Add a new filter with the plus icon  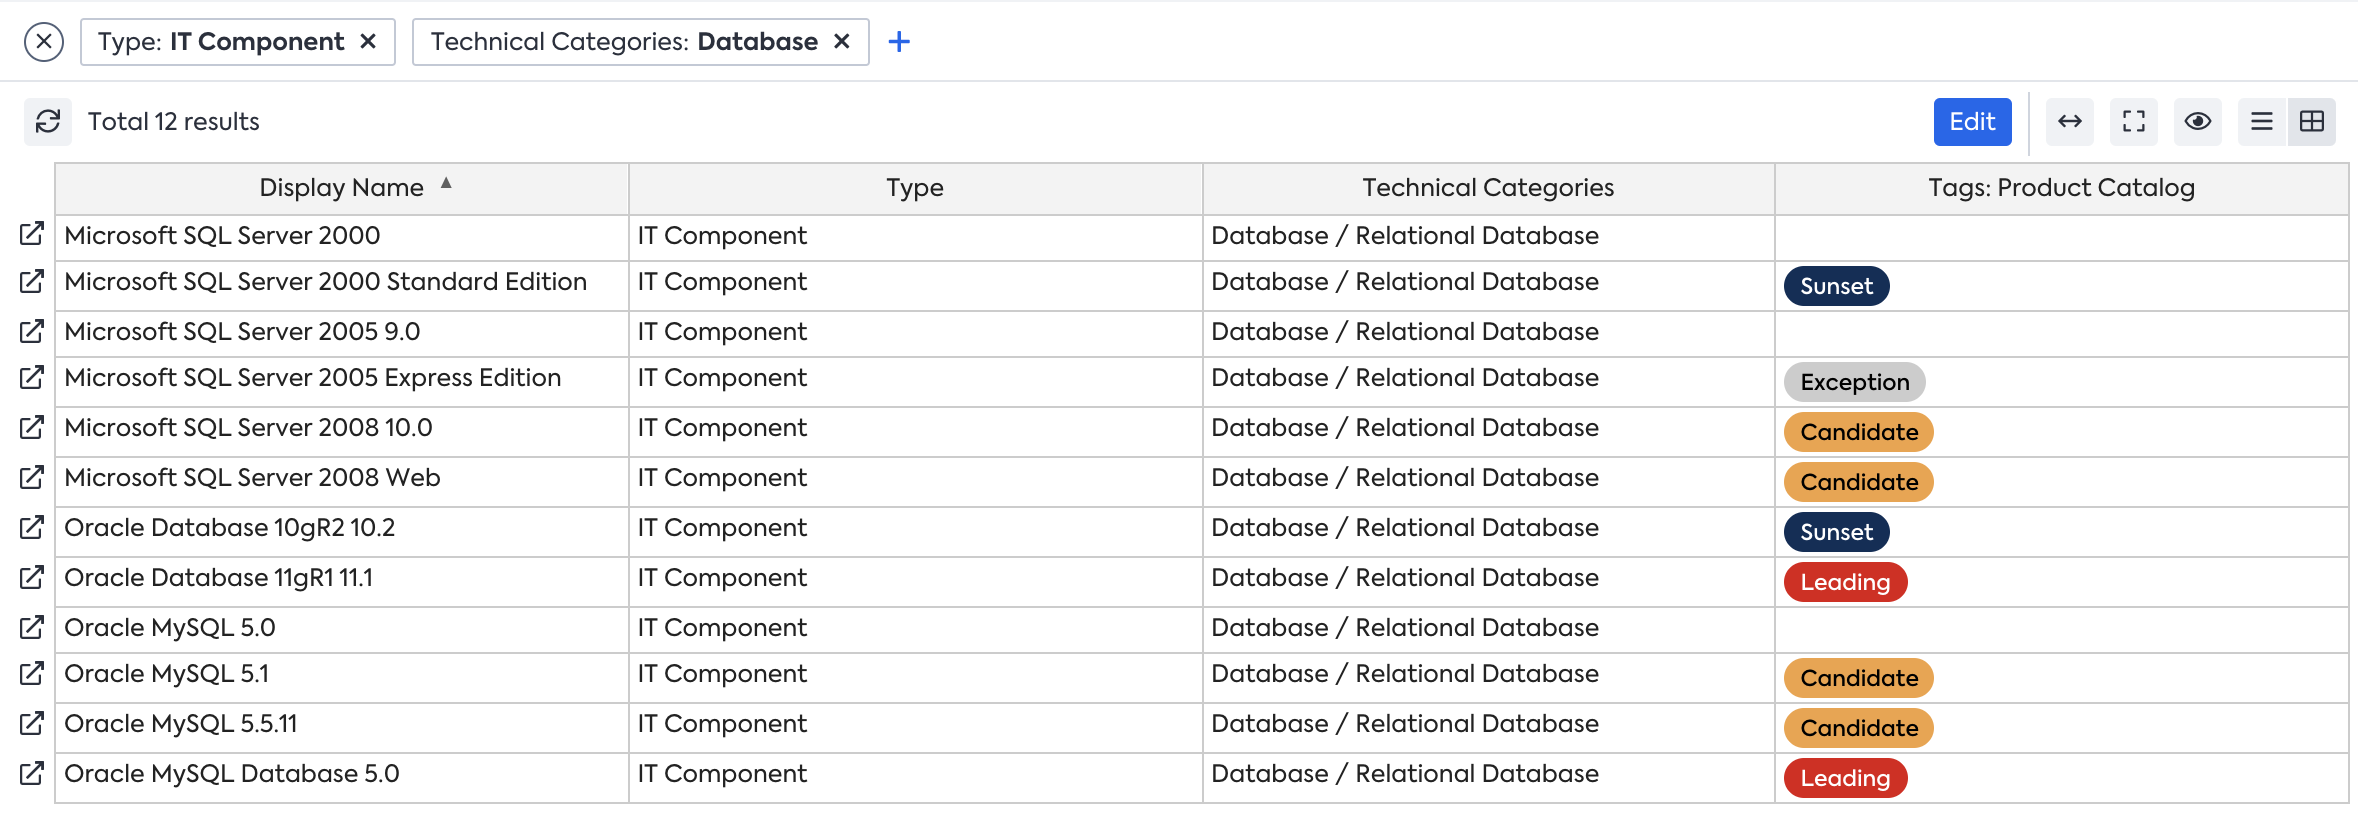[899, 42]
